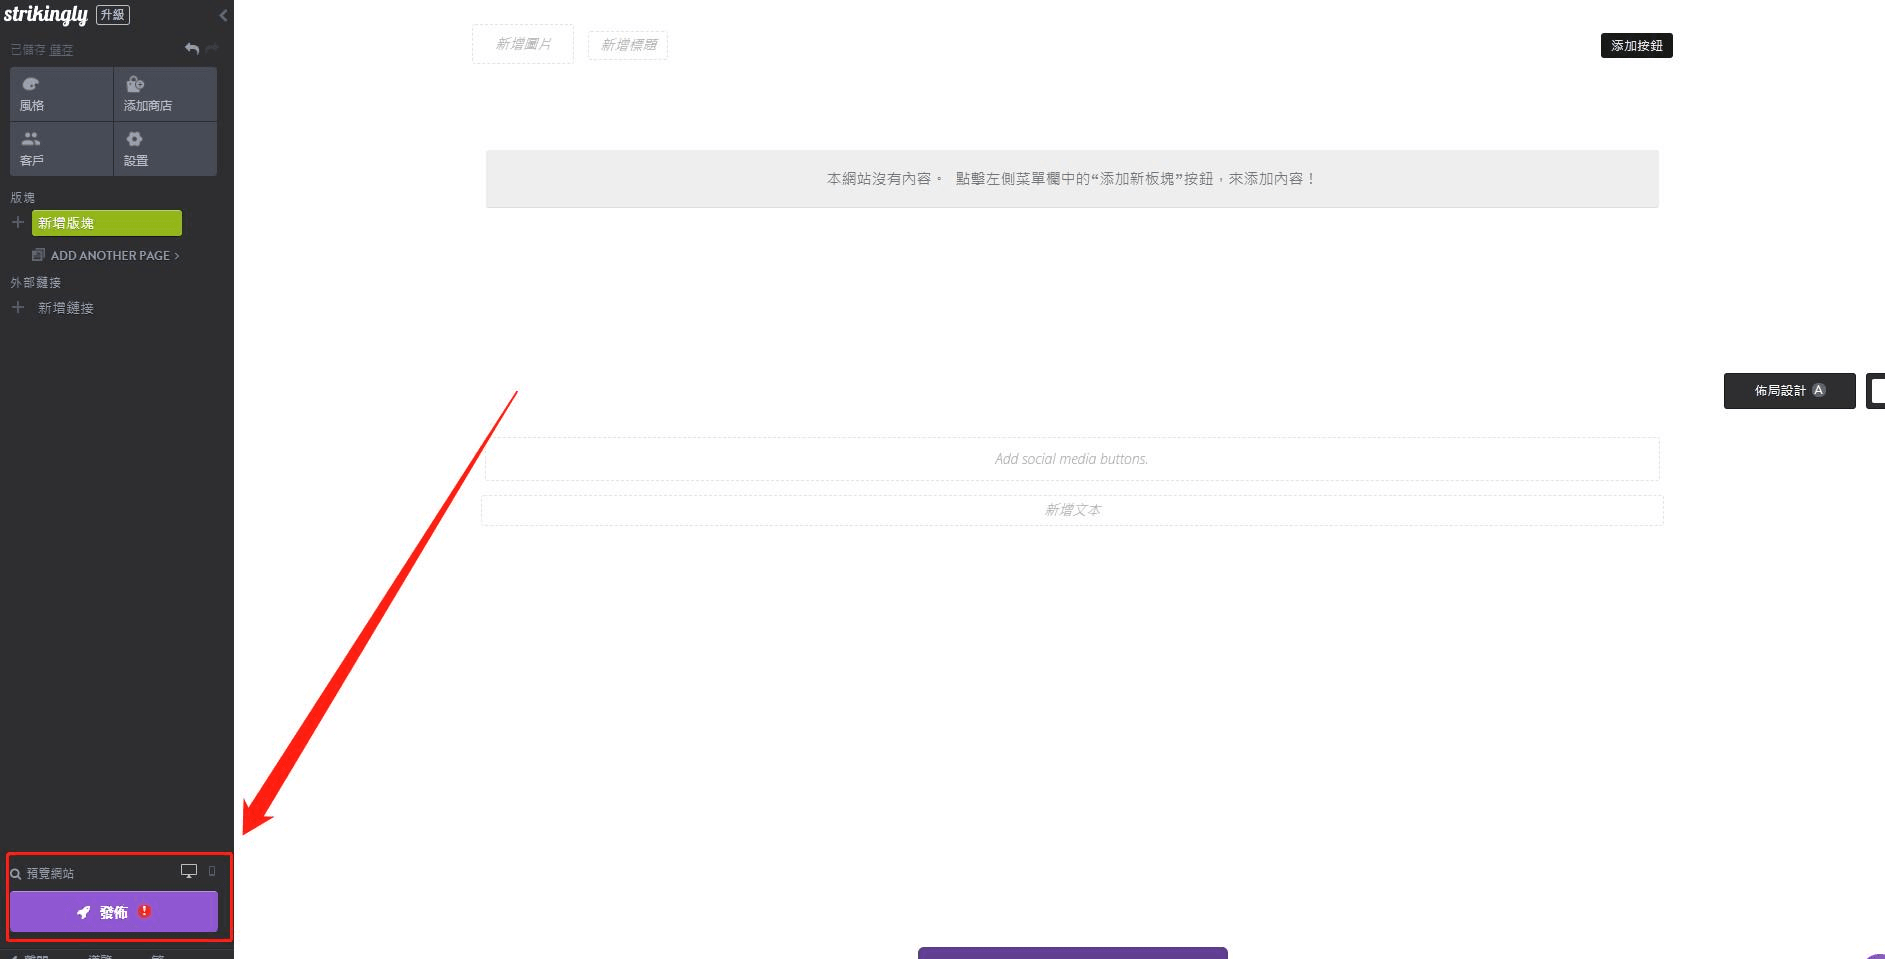The image size is (1885, 959).
Task: Switch to mobile preview with the phone icon
Action: pyautogui.click(x=211, y=871)
